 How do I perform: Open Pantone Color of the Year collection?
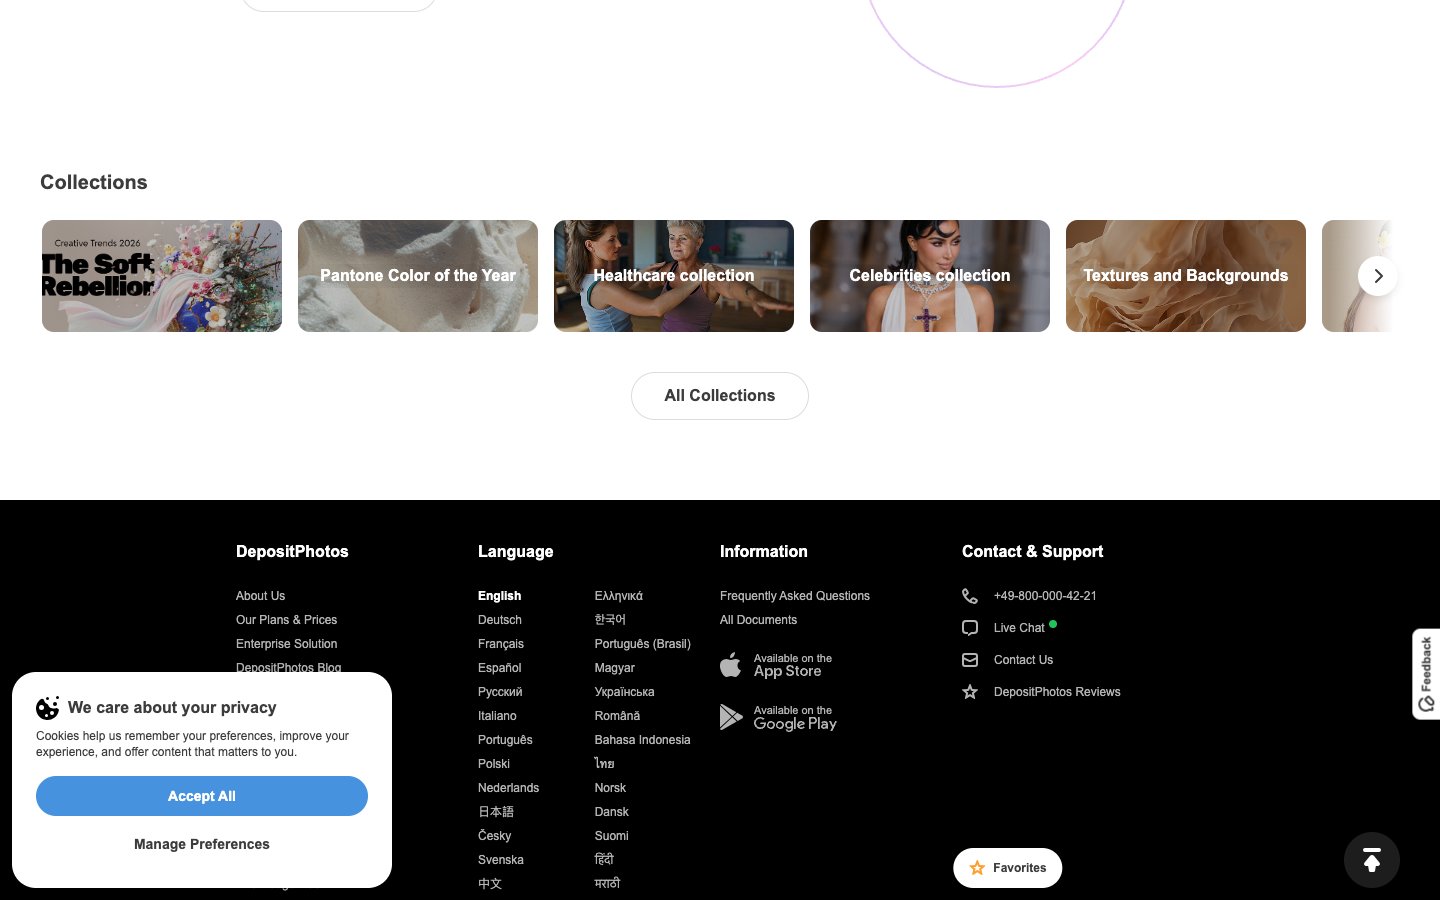pyautogui.click(x=418, y=276)
